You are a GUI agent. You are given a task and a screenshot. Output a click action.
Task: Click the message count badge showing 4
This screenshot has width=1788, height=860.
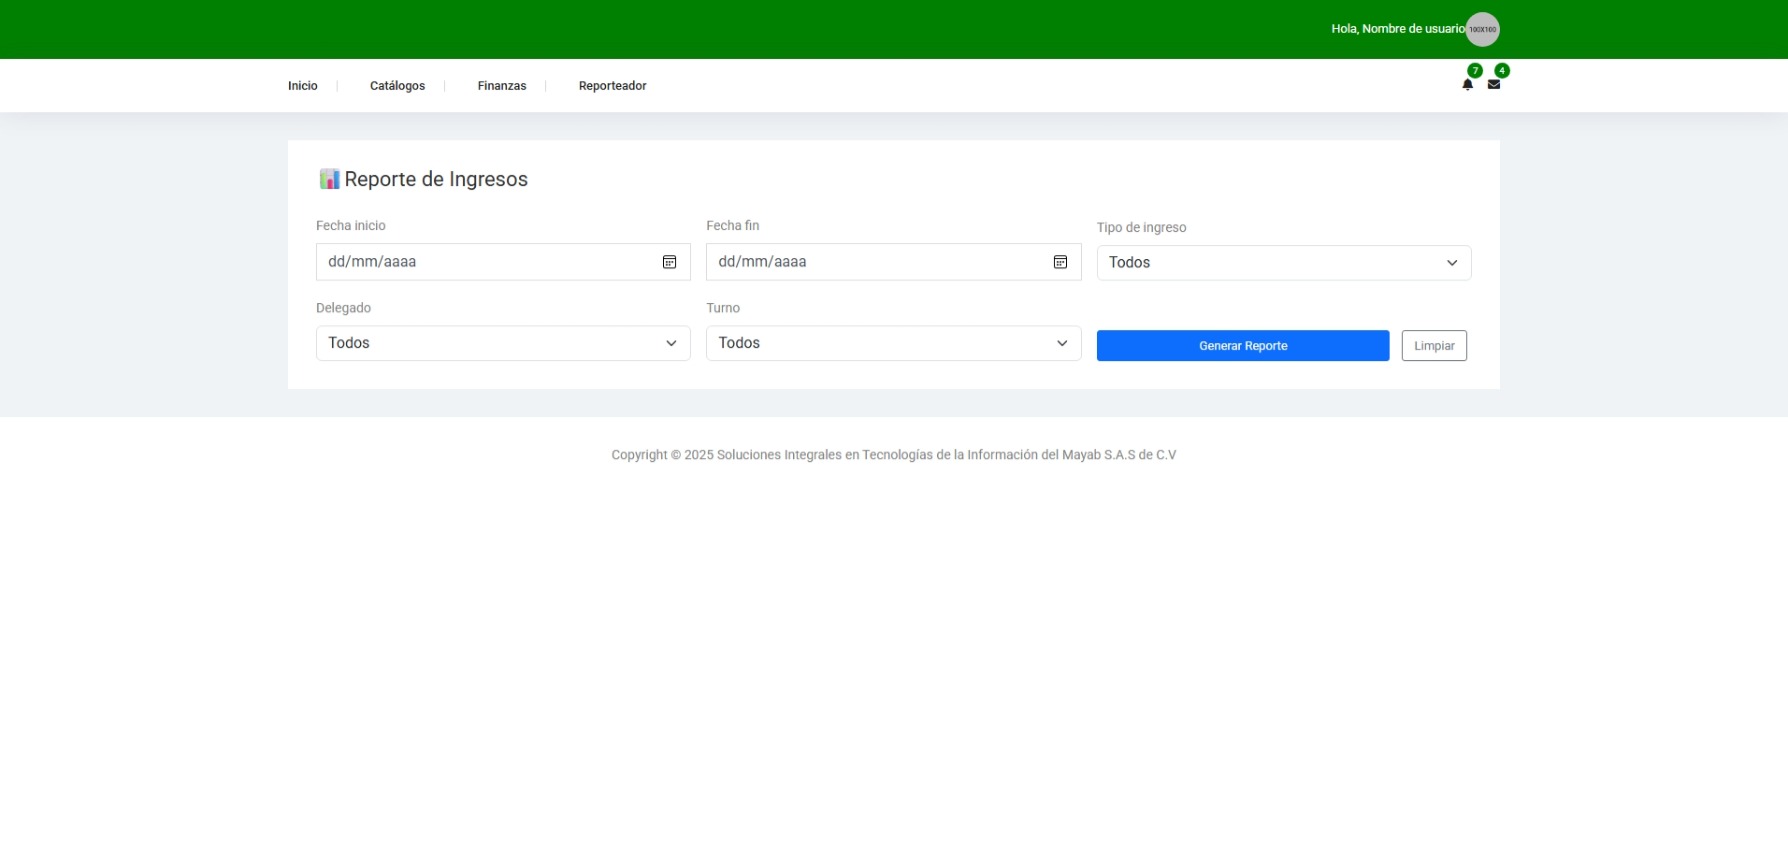(x=1502, y=70)
